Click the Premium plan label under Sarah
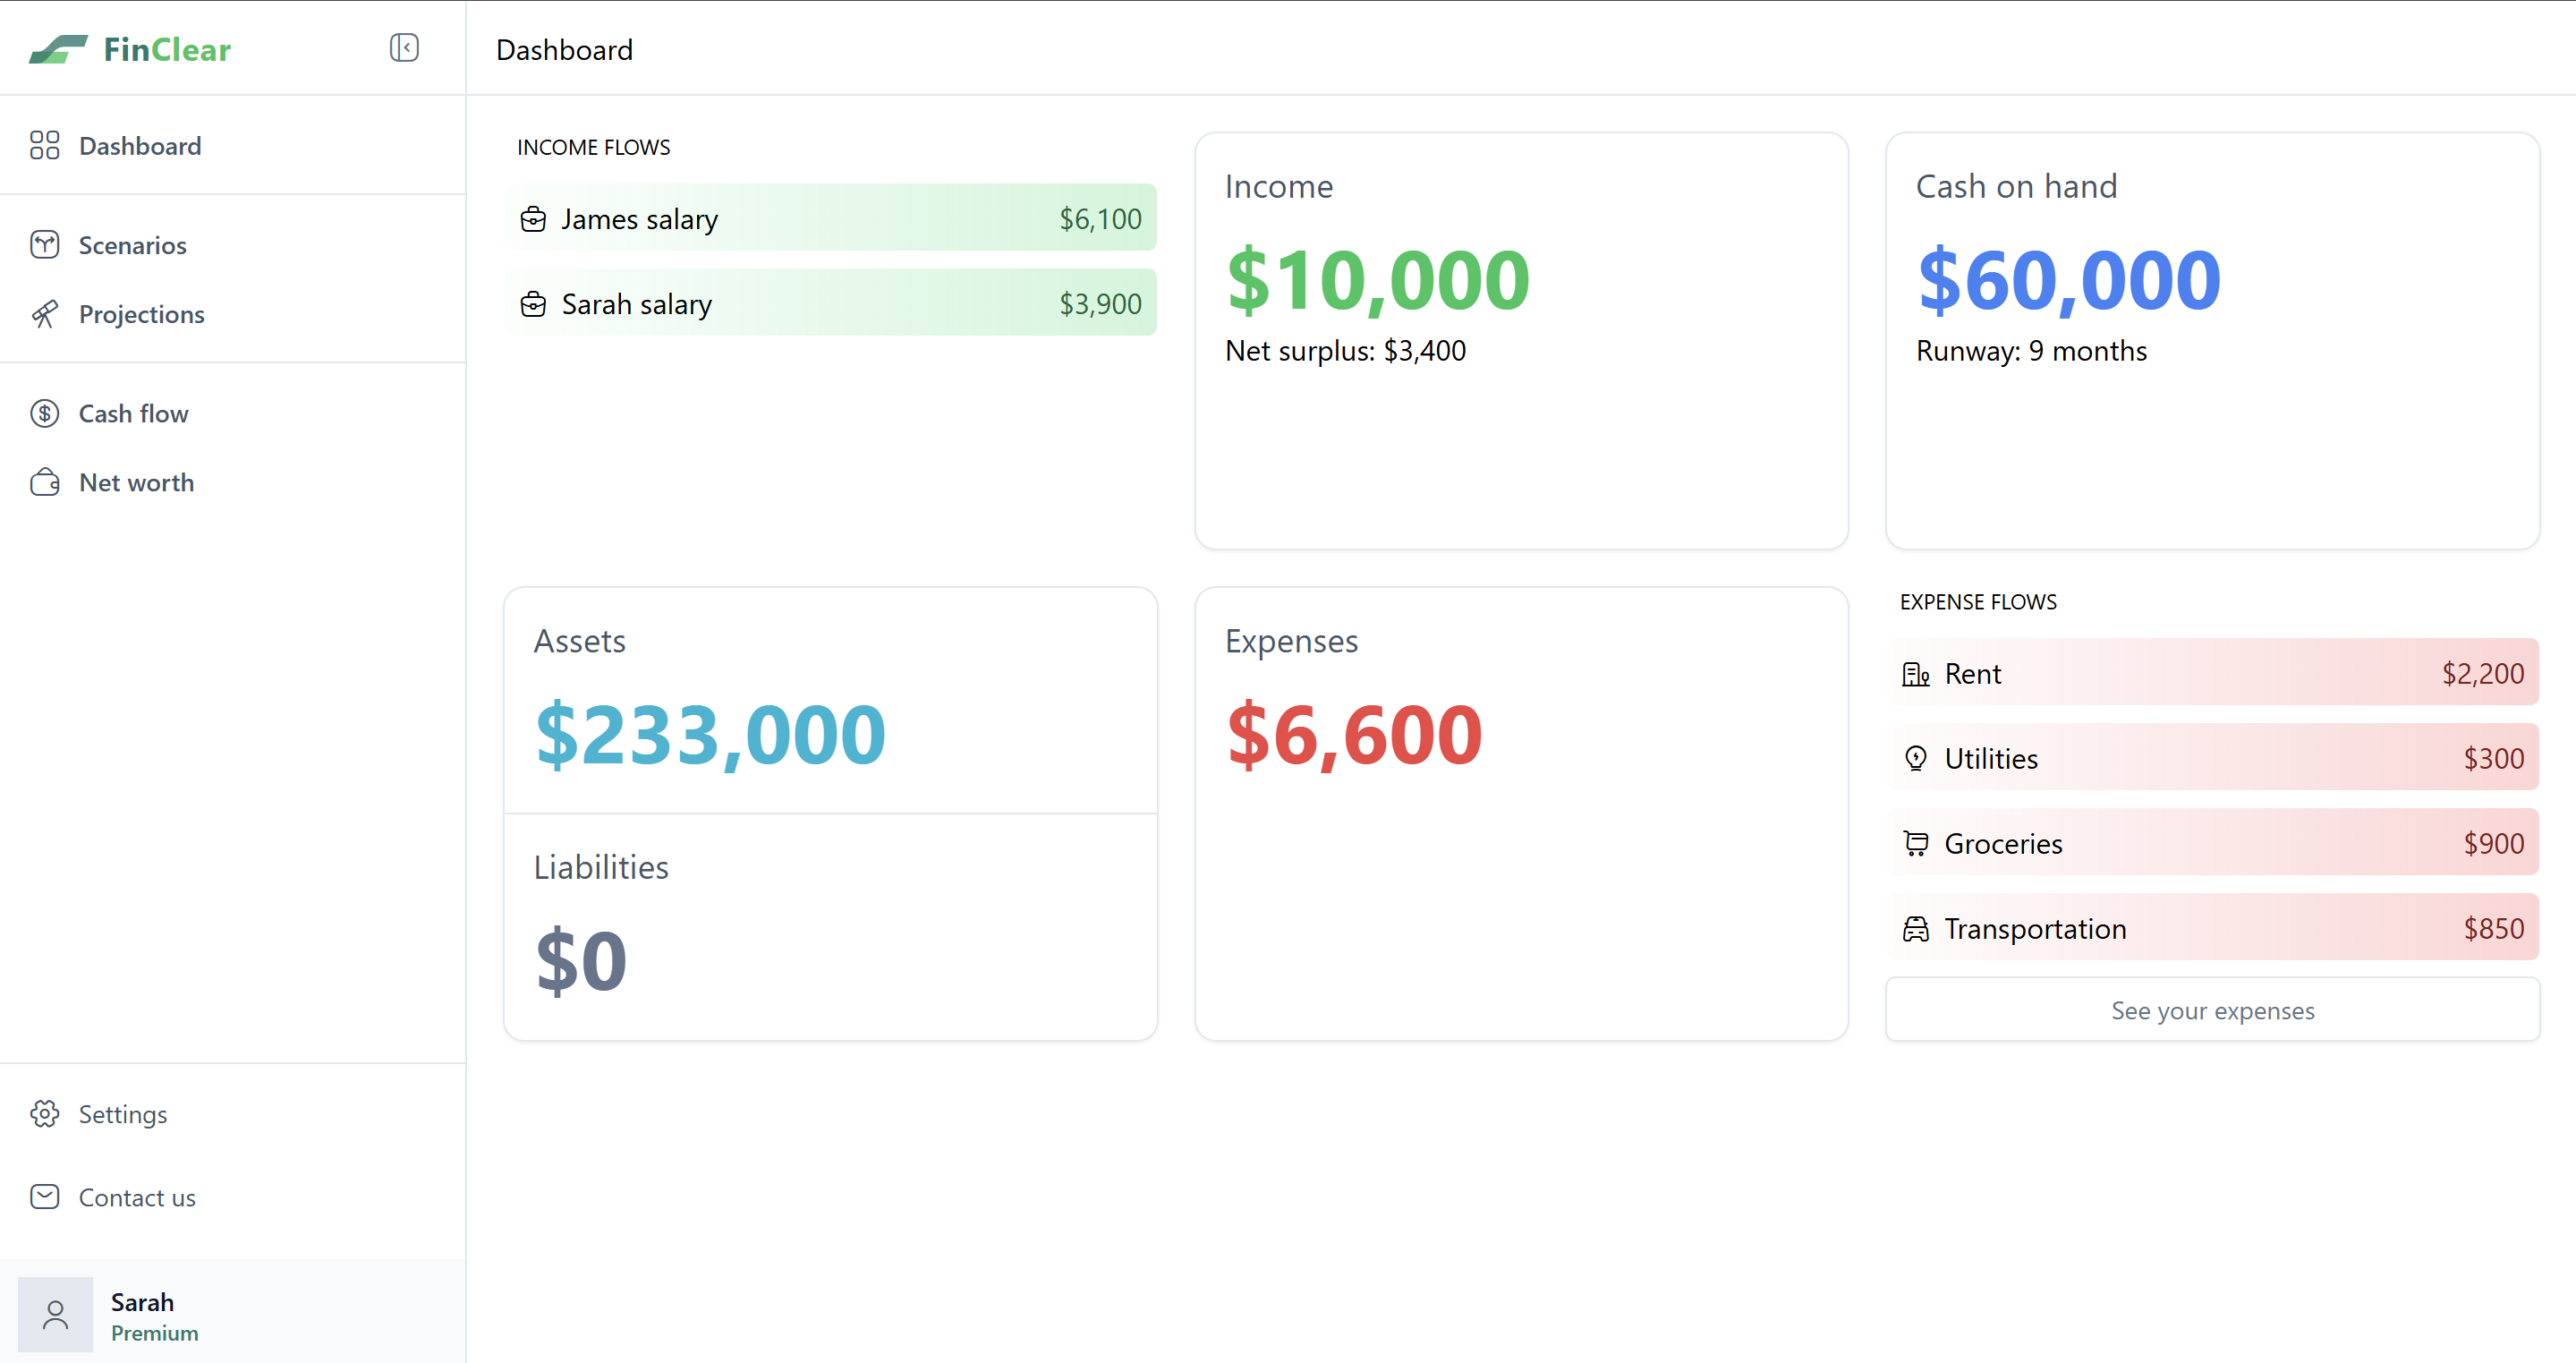The width and height of the screenshot is (2576, 1363). pyautogui.click(x=155, y=1333)
